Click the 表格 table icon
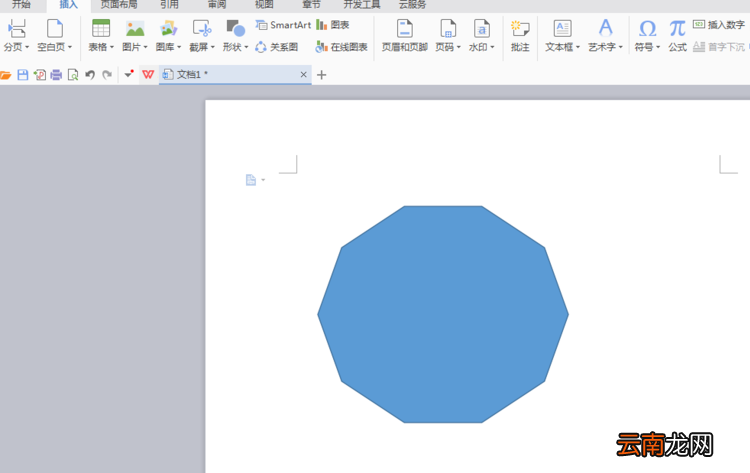 point(101,29)
